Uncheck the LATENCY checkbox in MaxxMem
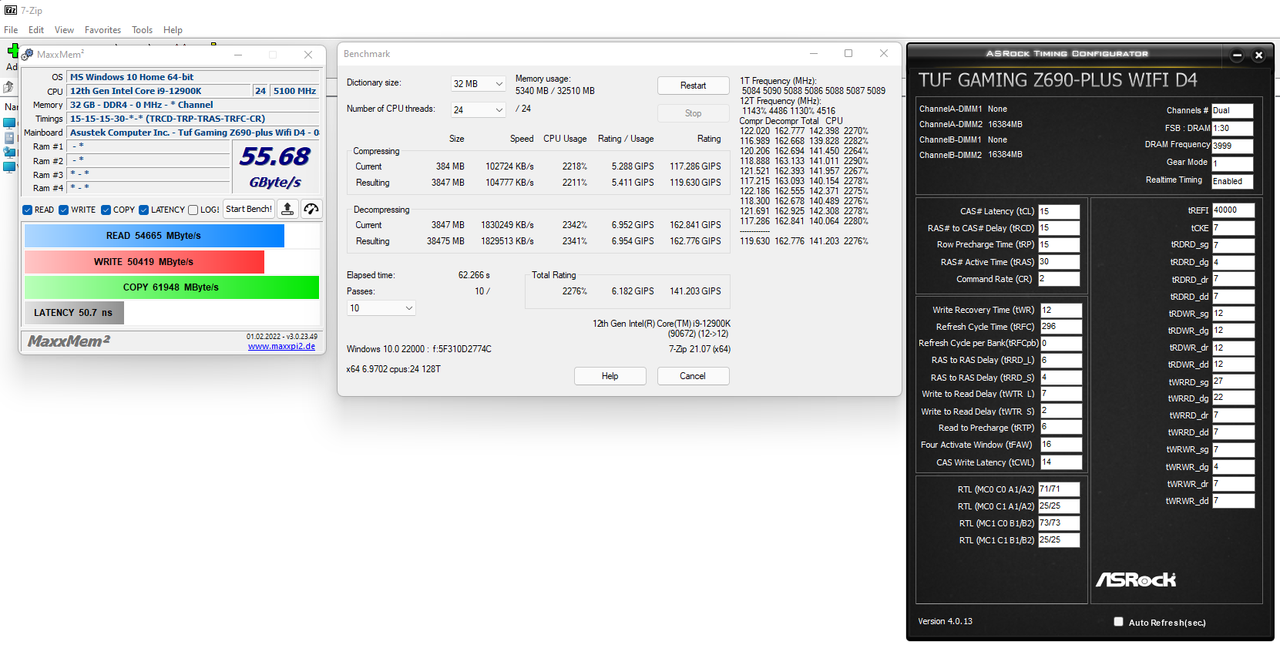 pos(144,210)
